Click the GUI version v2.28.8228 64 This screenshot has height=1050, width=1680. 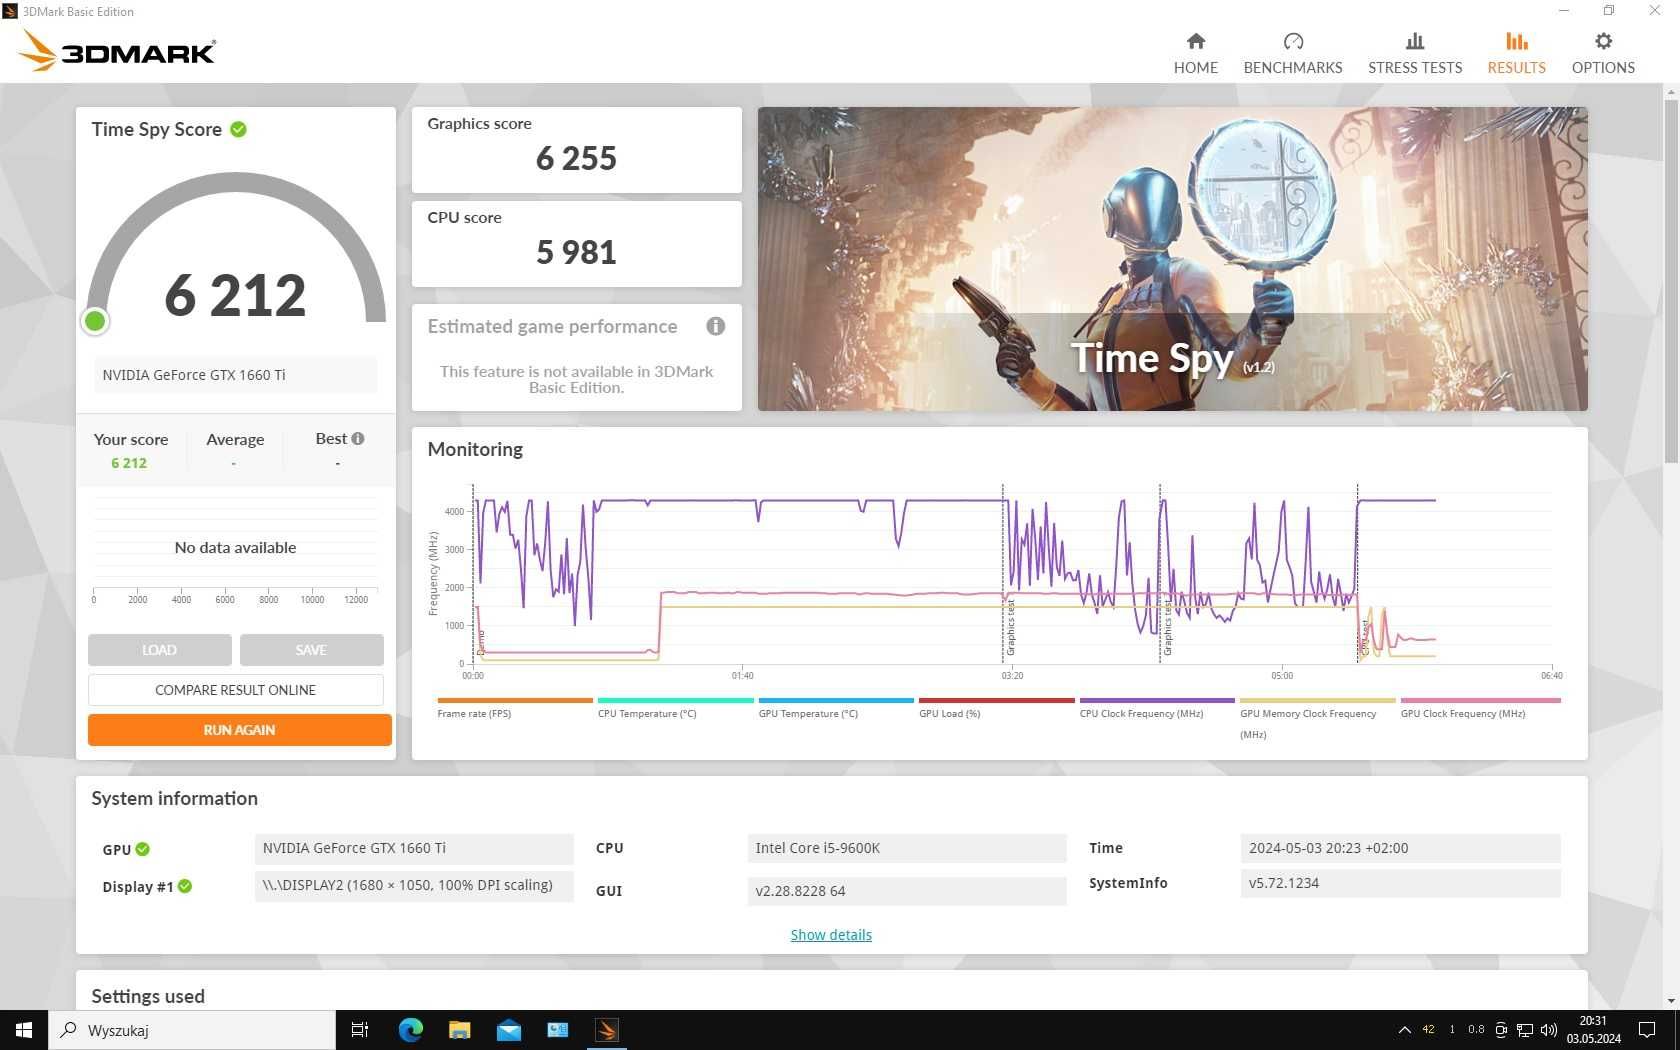[x=906, y=891]
